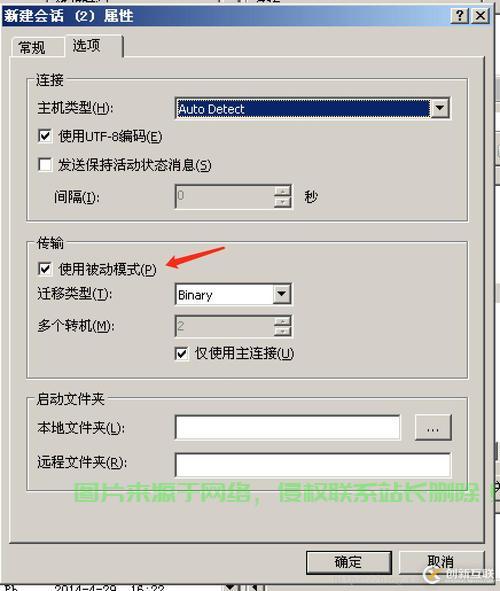Toggle 使用UTF-8编码 checkbox
The height and width of the screenshot is (591, 500).
45,136
